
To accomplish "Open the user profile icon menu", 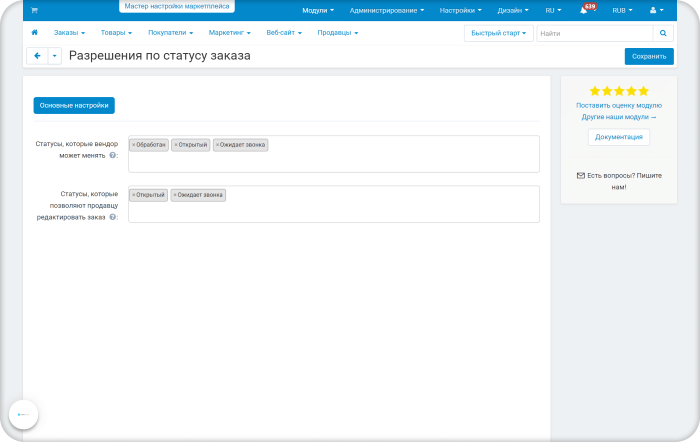I will [657, 10].
